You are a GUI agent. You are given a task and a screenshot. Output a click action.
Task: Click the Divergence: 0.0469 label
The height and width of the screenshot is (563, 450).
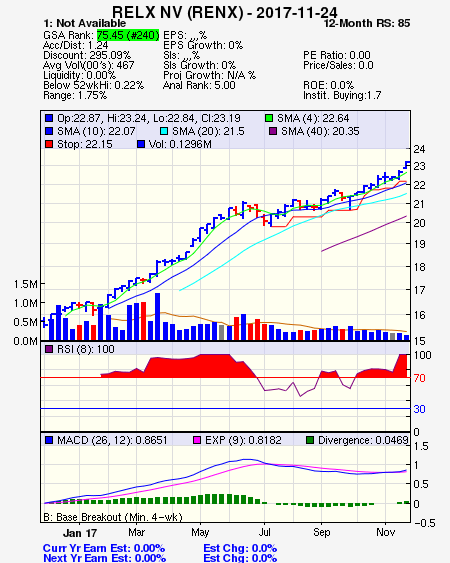point(363,440)
